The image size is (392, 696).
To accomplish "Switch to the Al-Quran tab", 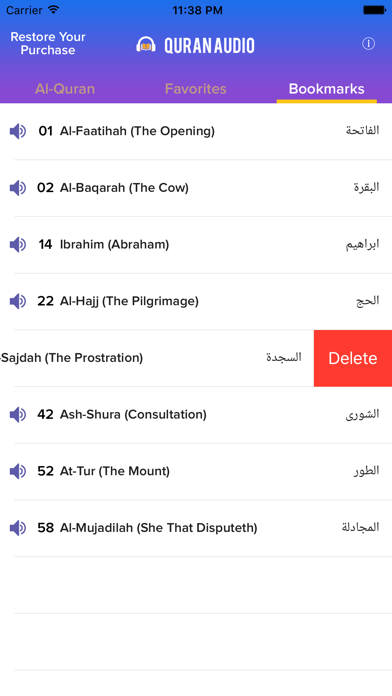I will [x=65, y=89].
